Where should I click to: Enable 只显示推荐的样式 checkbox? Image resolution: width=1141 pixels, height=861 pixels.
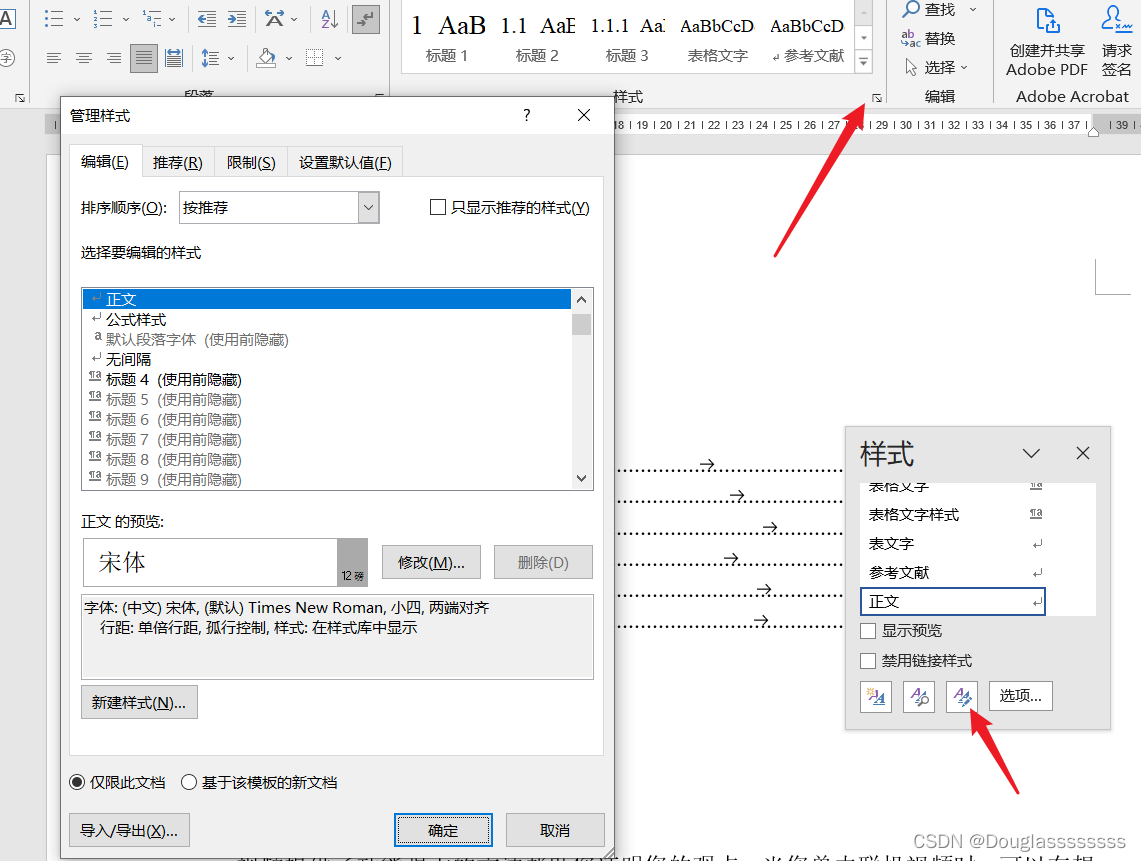pos(437,207)
